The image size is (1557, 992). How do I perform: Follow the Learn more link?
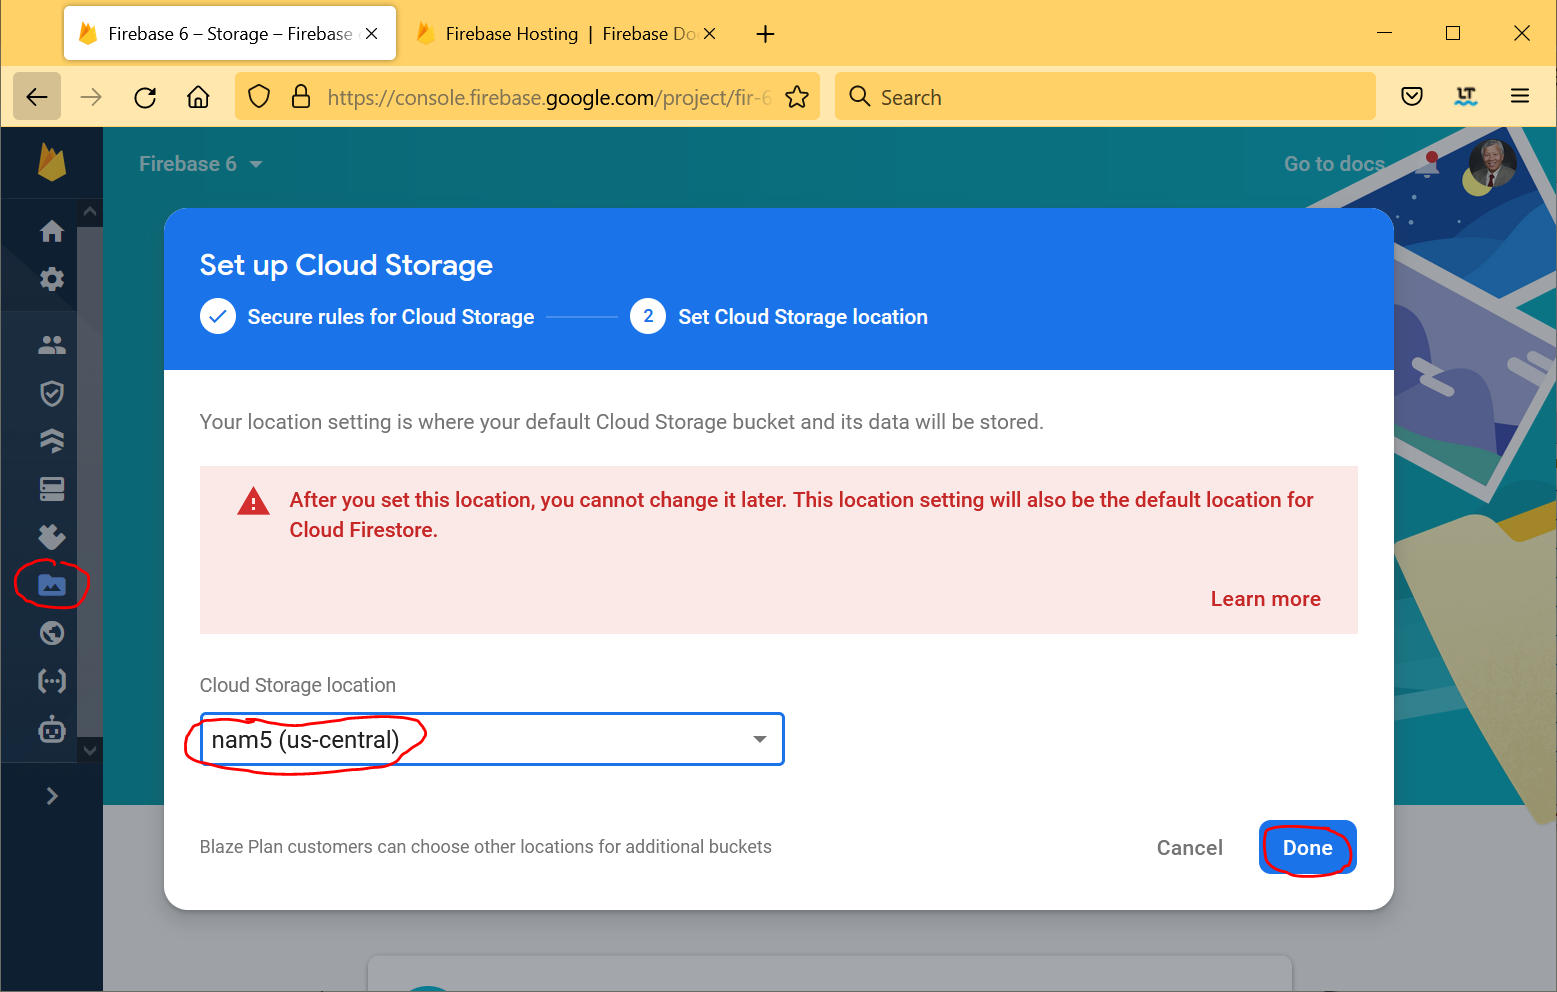click(x=1265, y=599)
